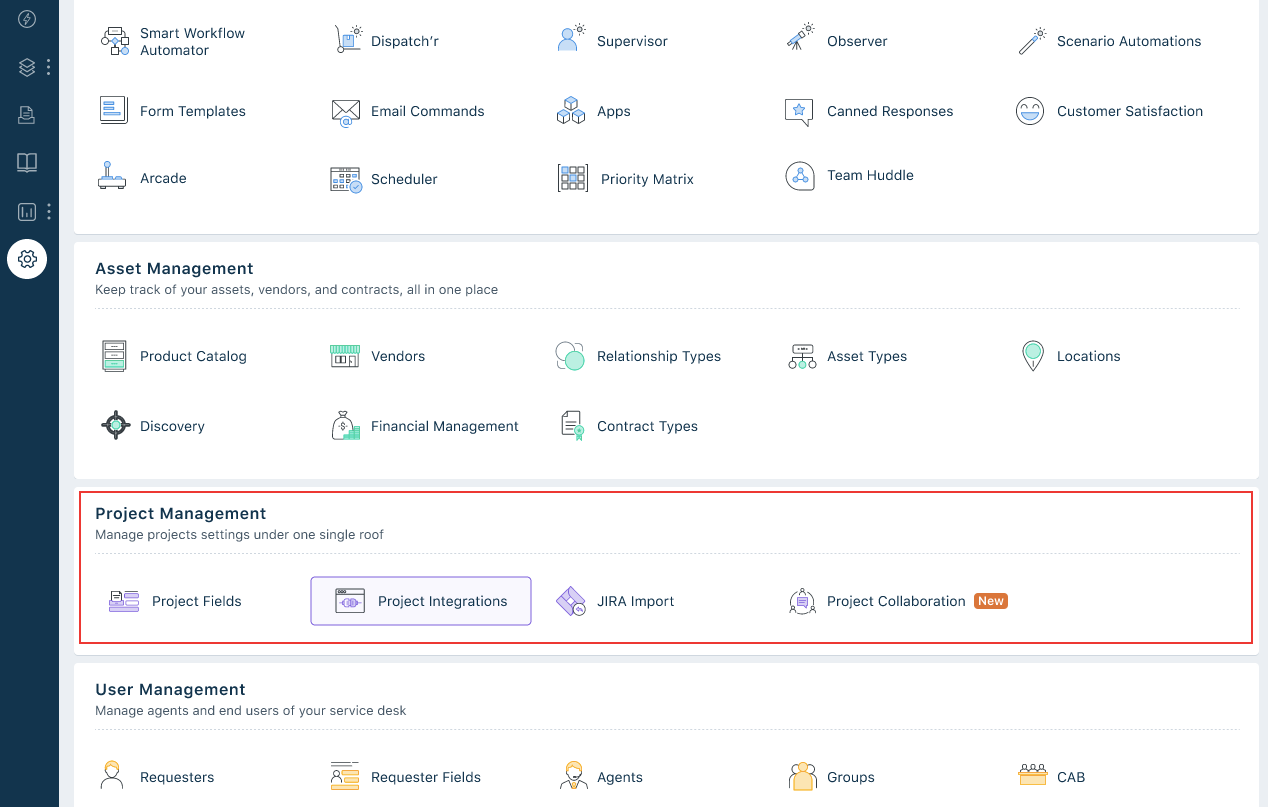Open the JIRA Import link
This screenshot has height=807, width=1268.
point(635,601)
